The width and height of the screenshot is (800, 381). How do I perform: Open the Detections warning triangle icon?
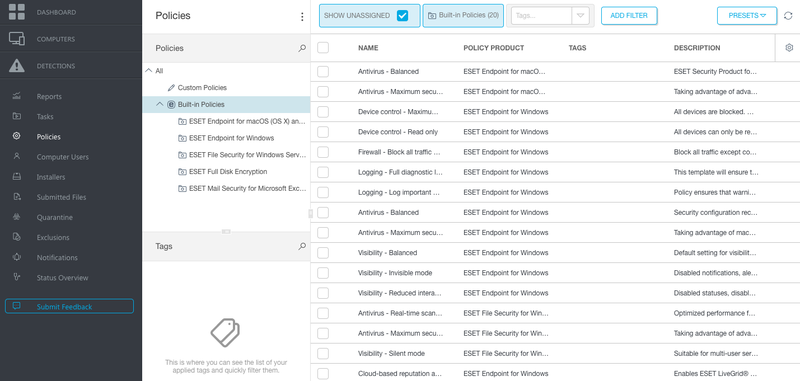(x=17, y=65)
